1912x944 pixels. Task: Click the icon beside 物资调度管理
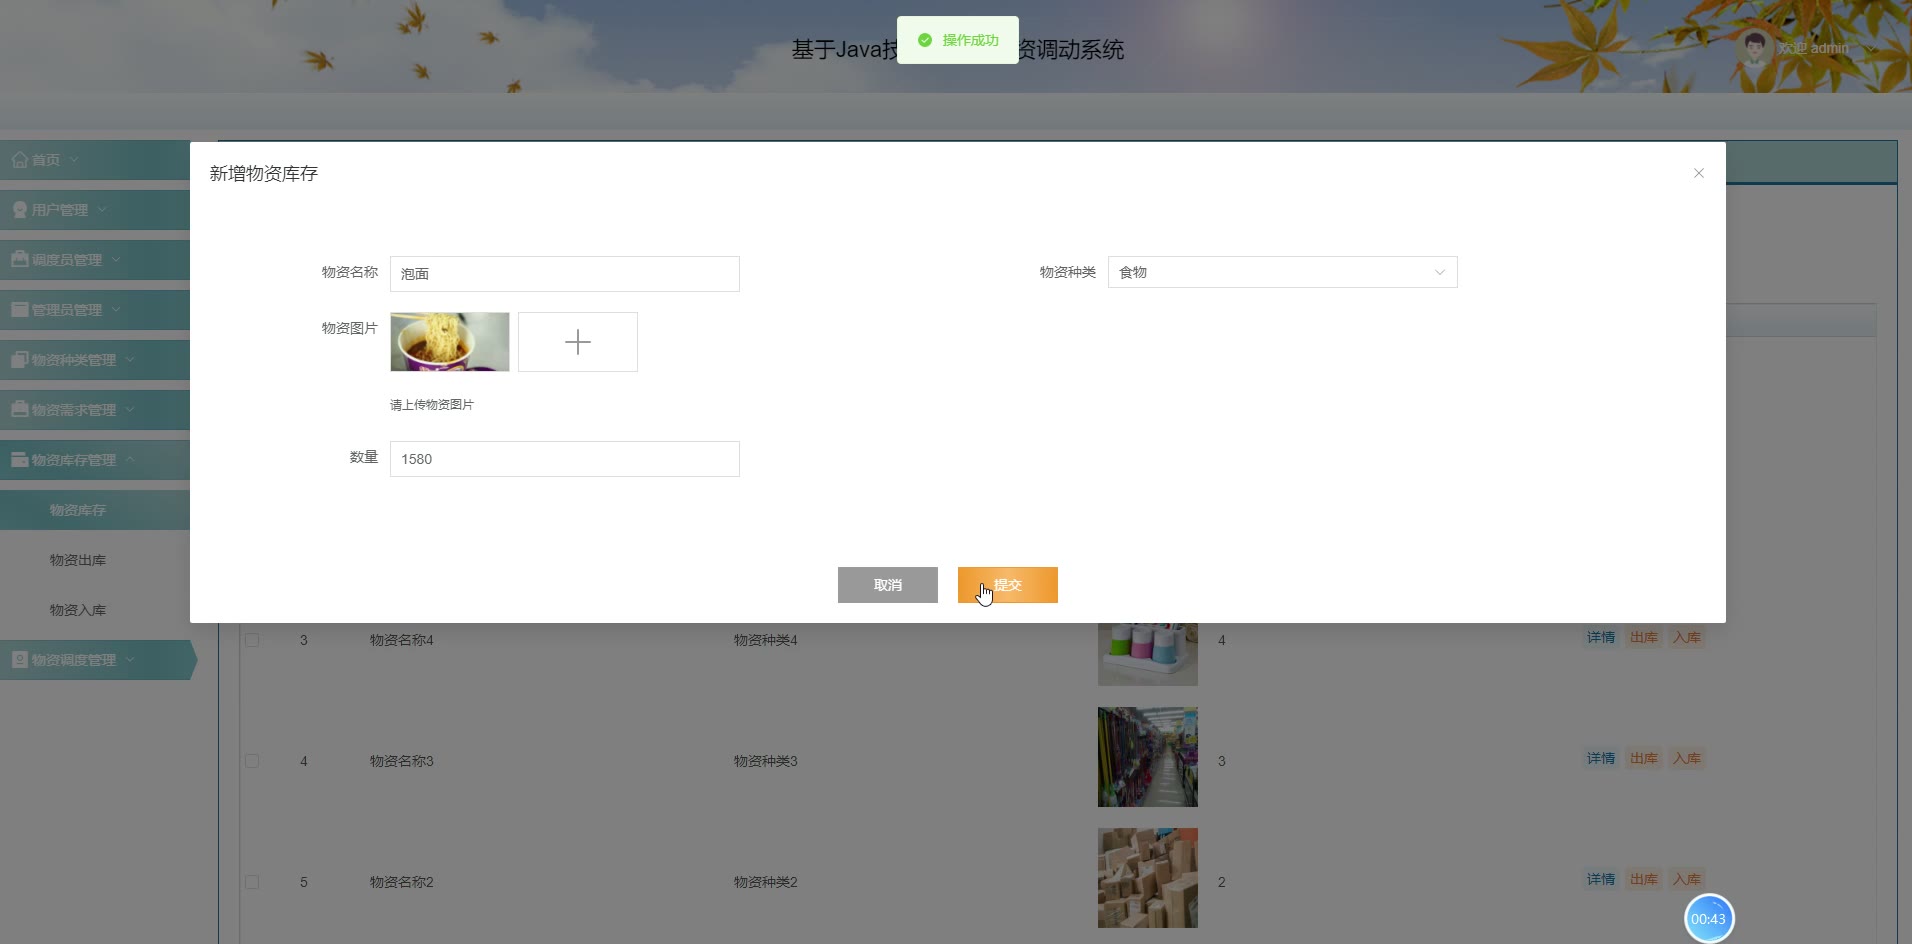pyautogui.click(x=20, y=659)
